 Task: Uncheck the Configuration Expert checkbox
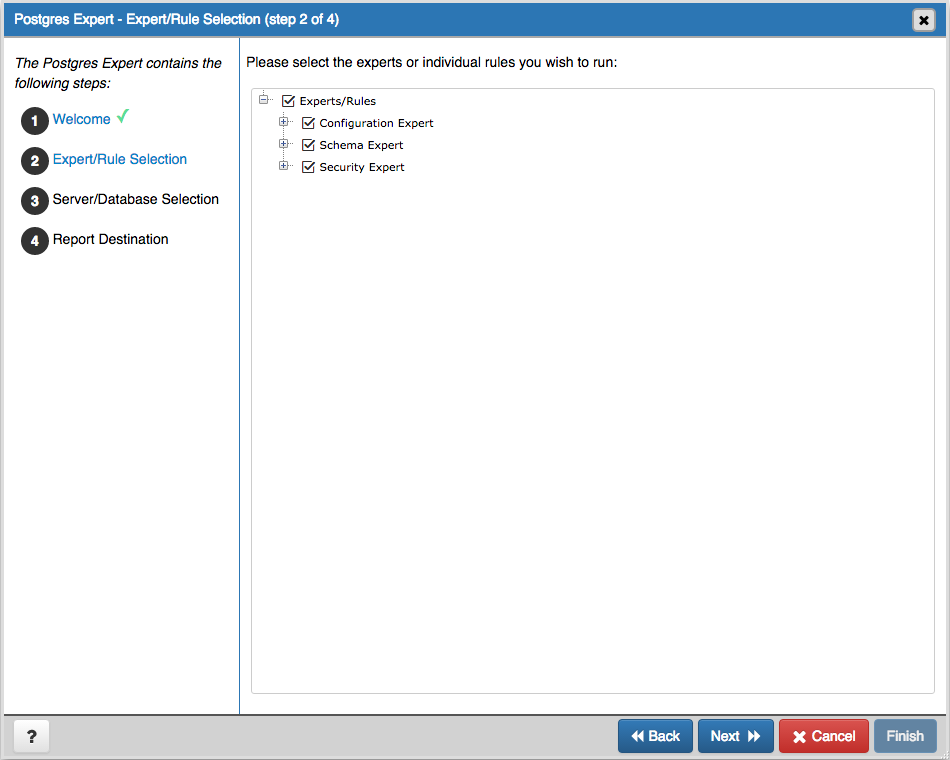[x=308, y=123]
